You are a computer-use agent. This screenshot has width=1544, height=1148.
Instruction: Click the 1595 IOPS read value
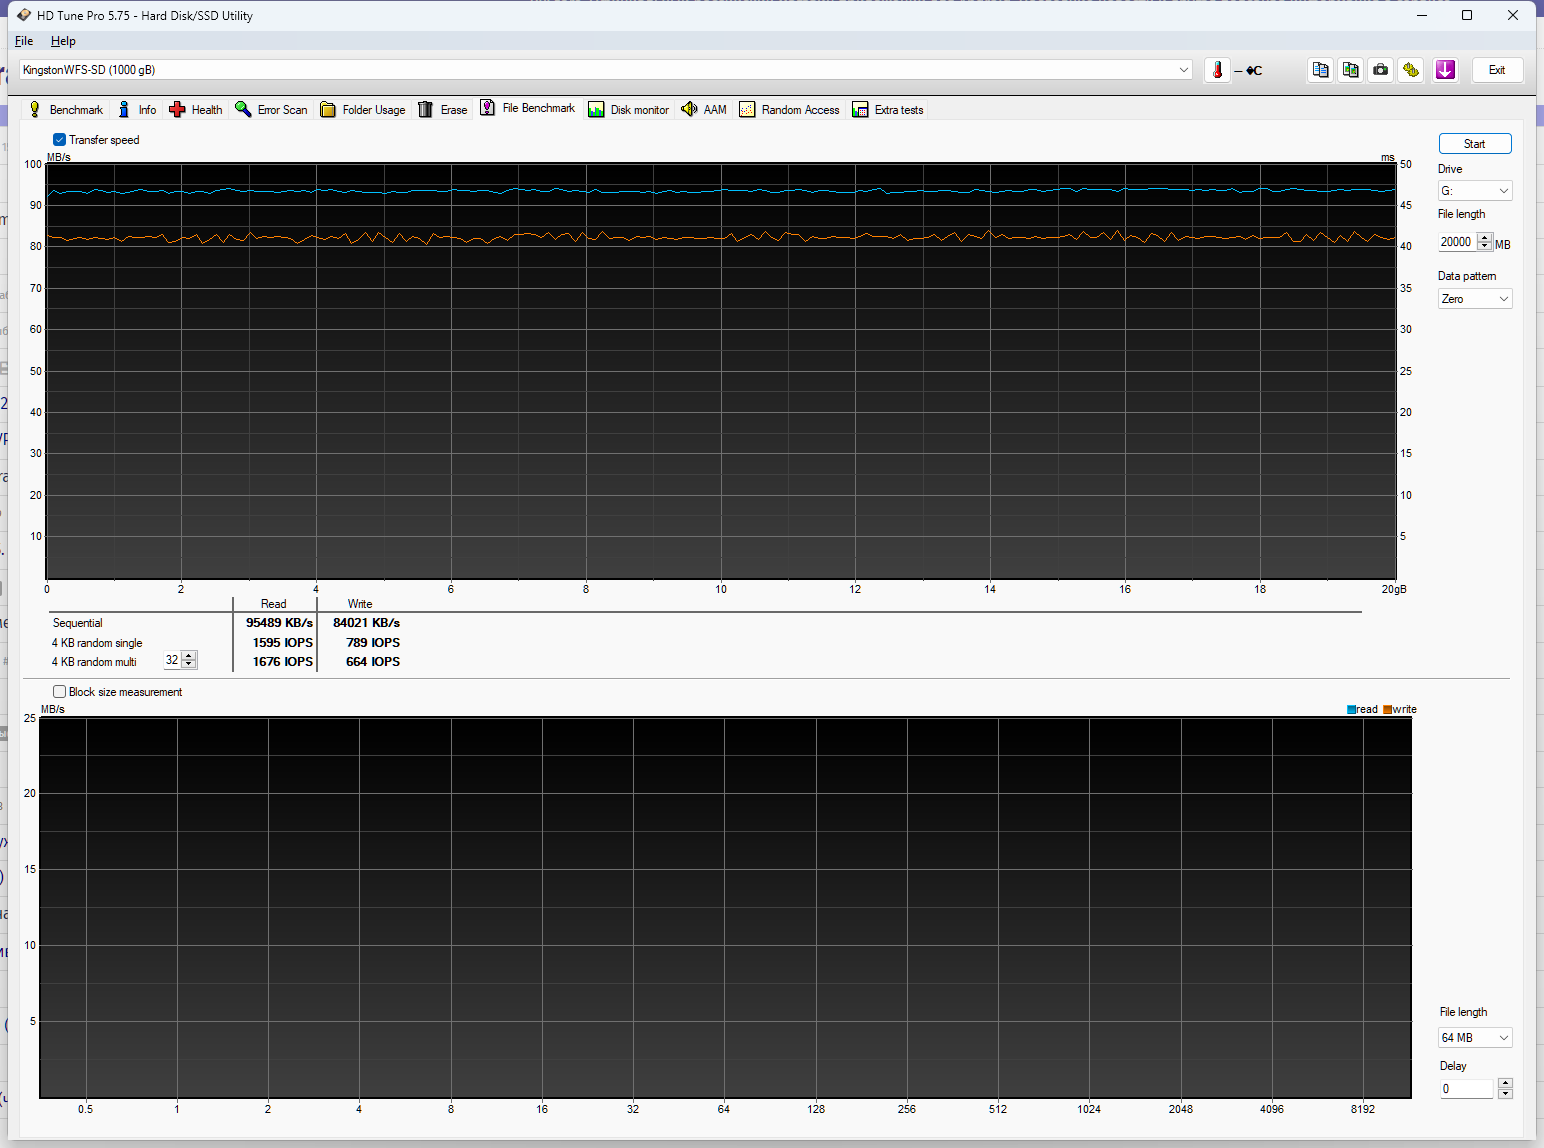click(282, 643)
